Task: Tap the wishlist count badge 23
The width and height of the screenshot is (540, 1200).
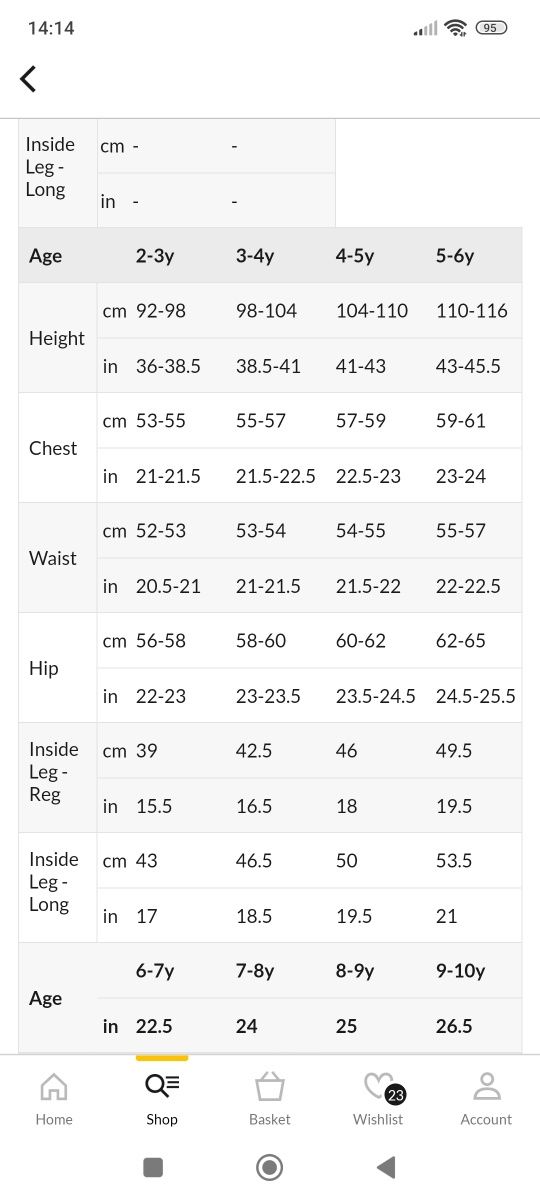Action: (395, 1095)
